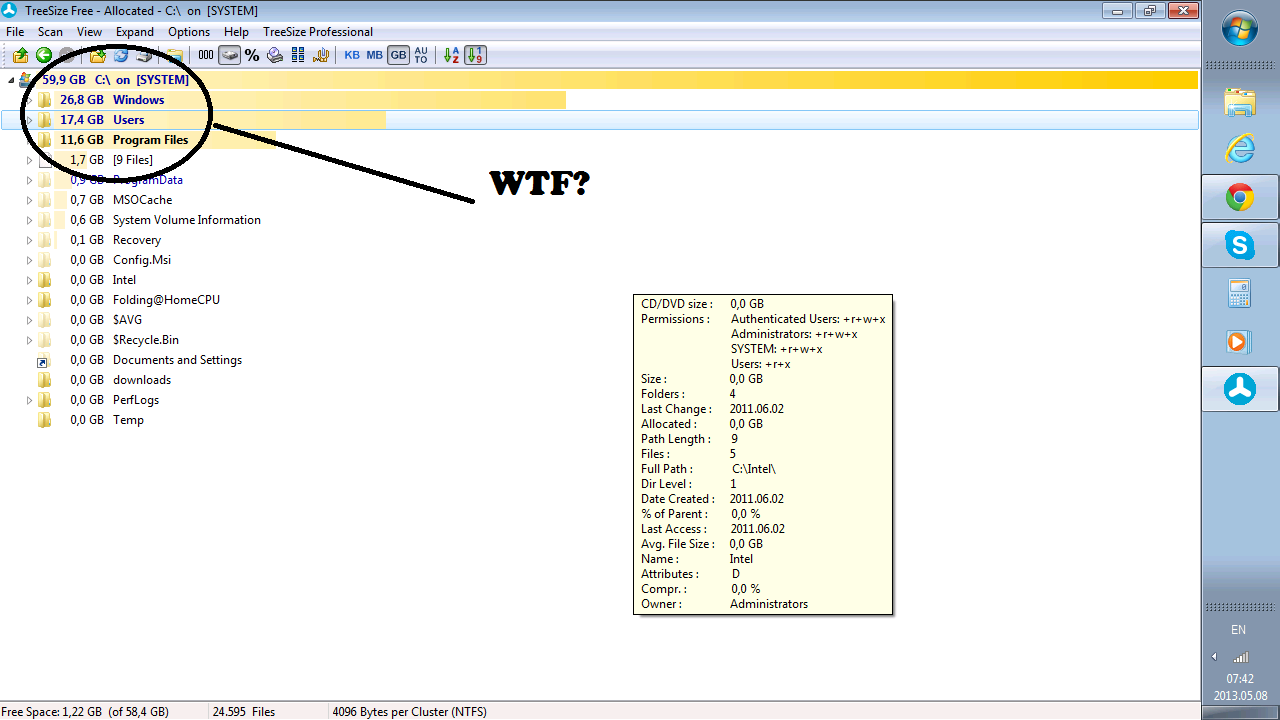Launch Internet Explorer from taskbar

1240,150
